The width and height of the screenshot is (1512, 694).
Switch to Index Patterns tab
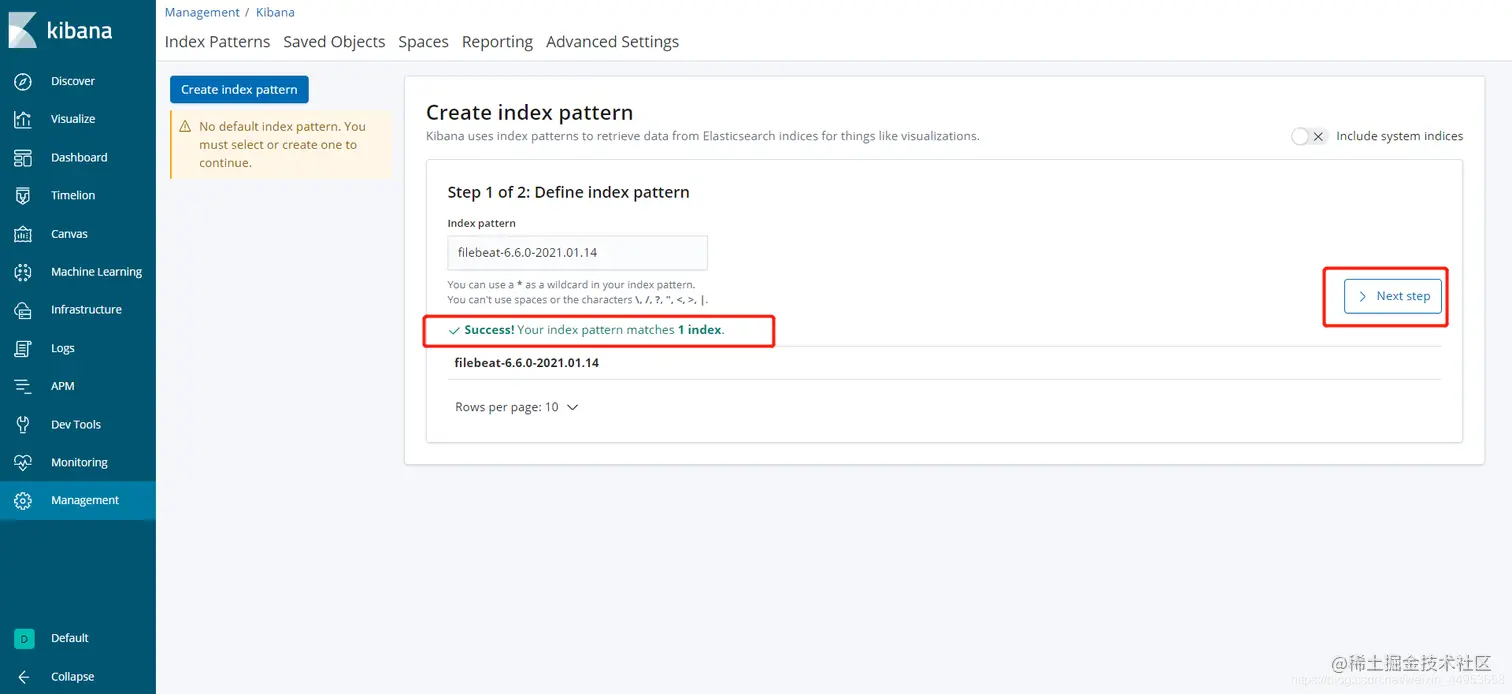pyautogui.click(x=217, y=42)
